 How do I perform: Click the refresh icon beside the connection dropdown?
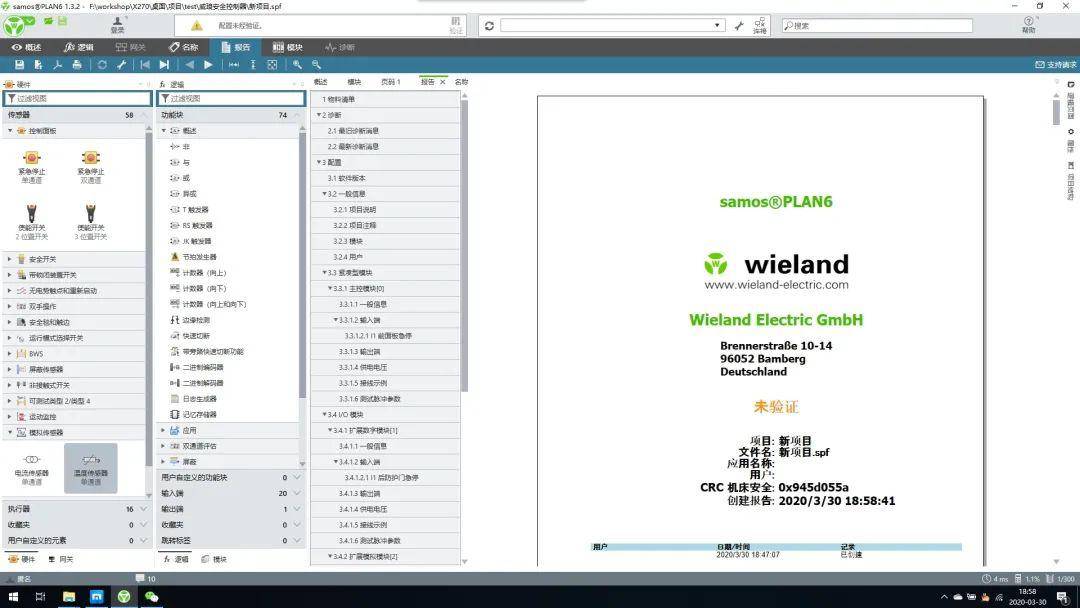489,25
